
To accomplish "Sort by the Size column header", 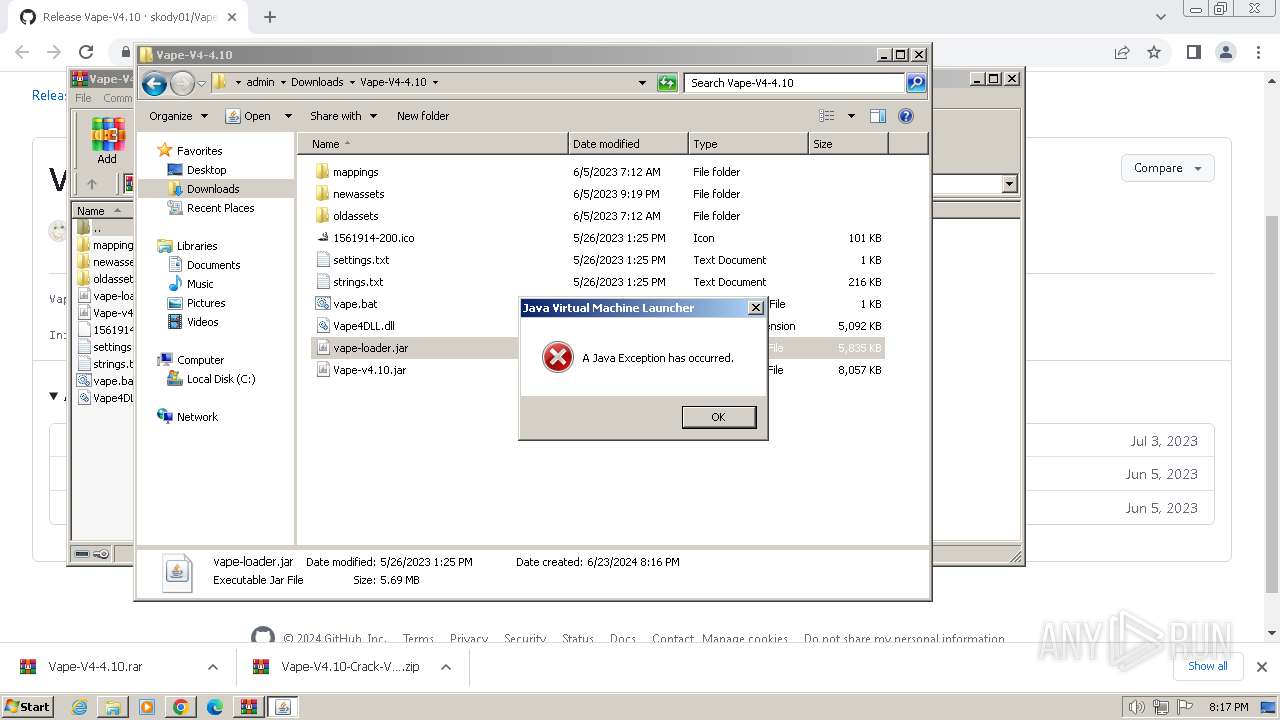I will pyautogui.click(x=848, y=144).
